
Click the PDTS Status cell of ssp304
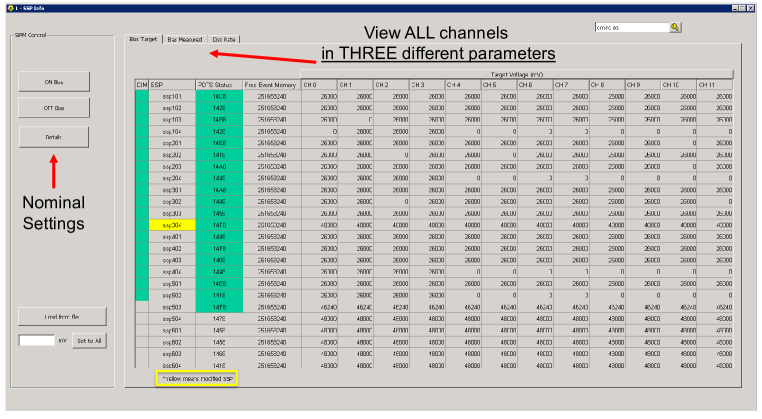pyautogui.click(x=219, y=225)
